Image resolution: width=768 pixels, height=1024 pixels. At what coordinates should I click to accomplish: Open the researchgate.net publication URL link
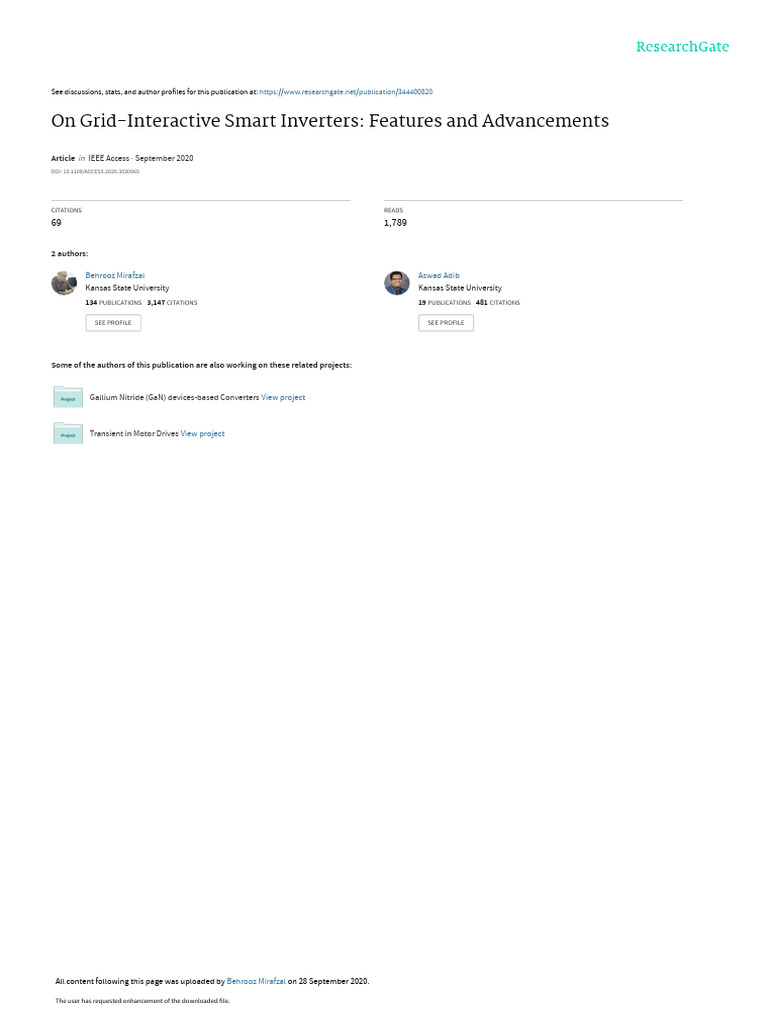[x=345, y=92]
